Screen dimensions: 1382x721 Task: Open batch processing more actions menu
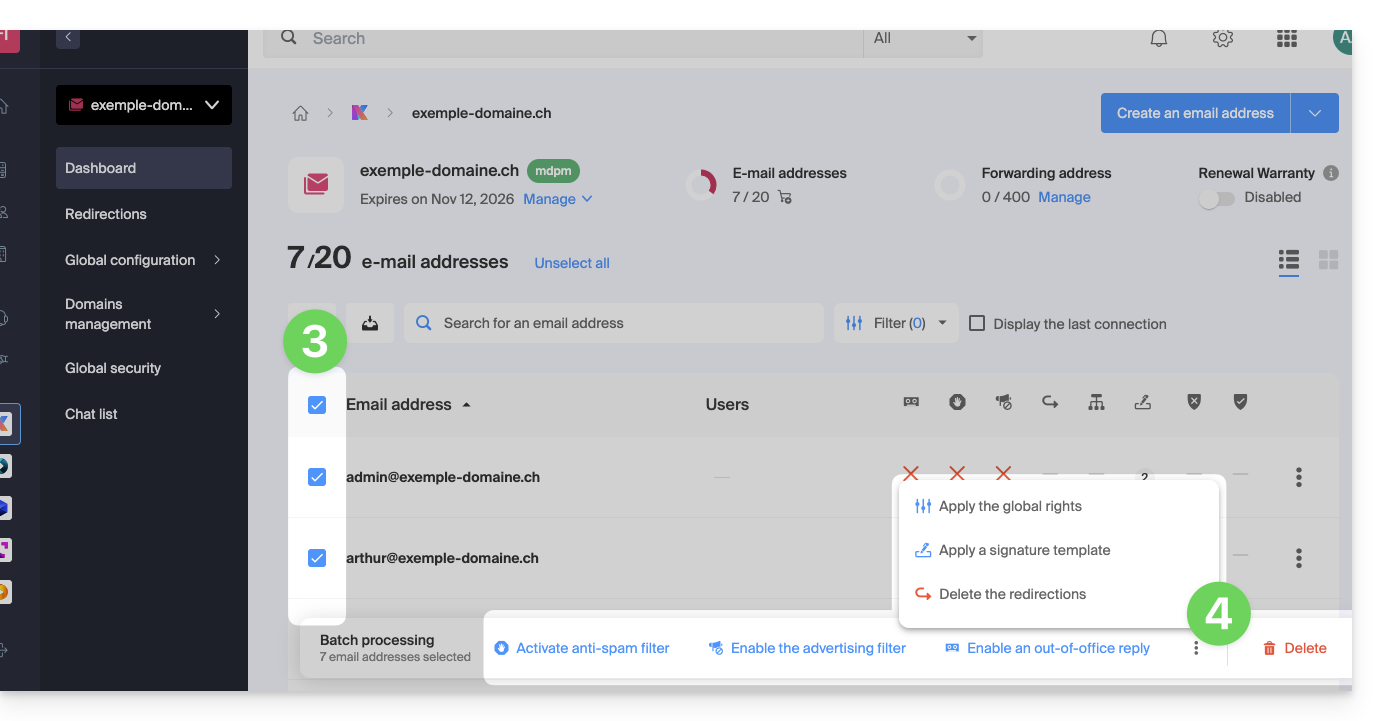[1196, 648]
